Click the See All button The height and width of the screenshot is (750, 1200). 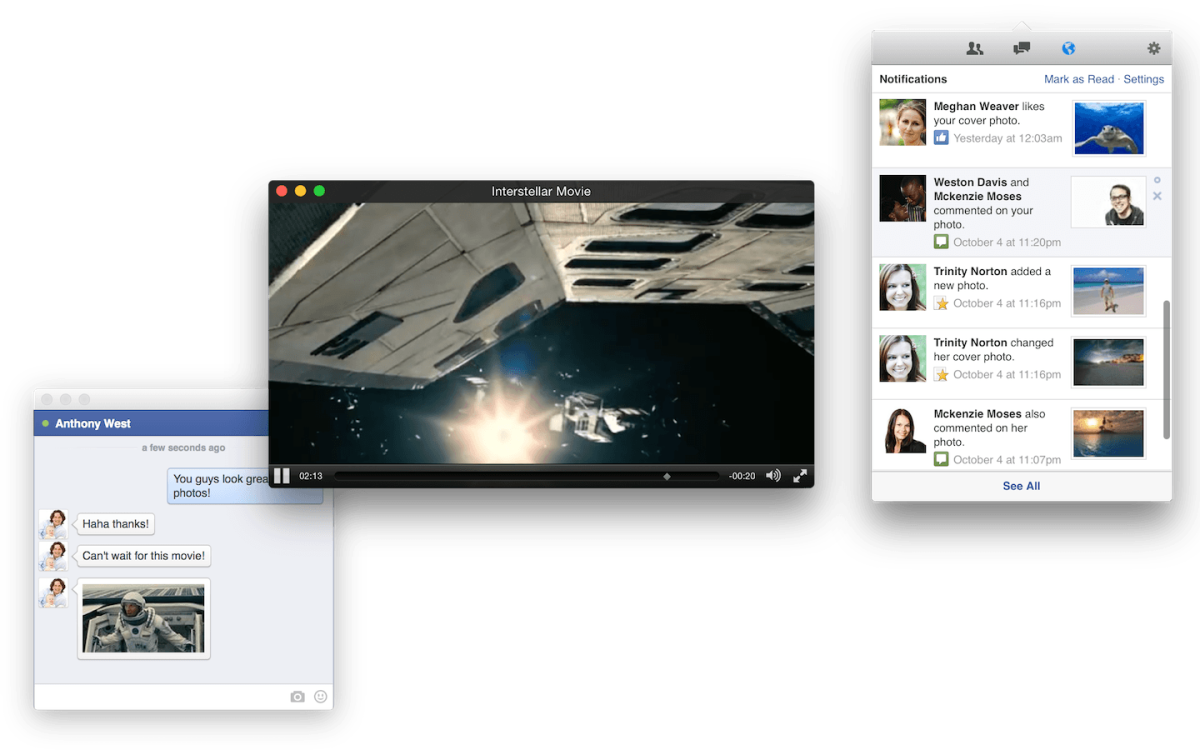(x=1021, y=486)
